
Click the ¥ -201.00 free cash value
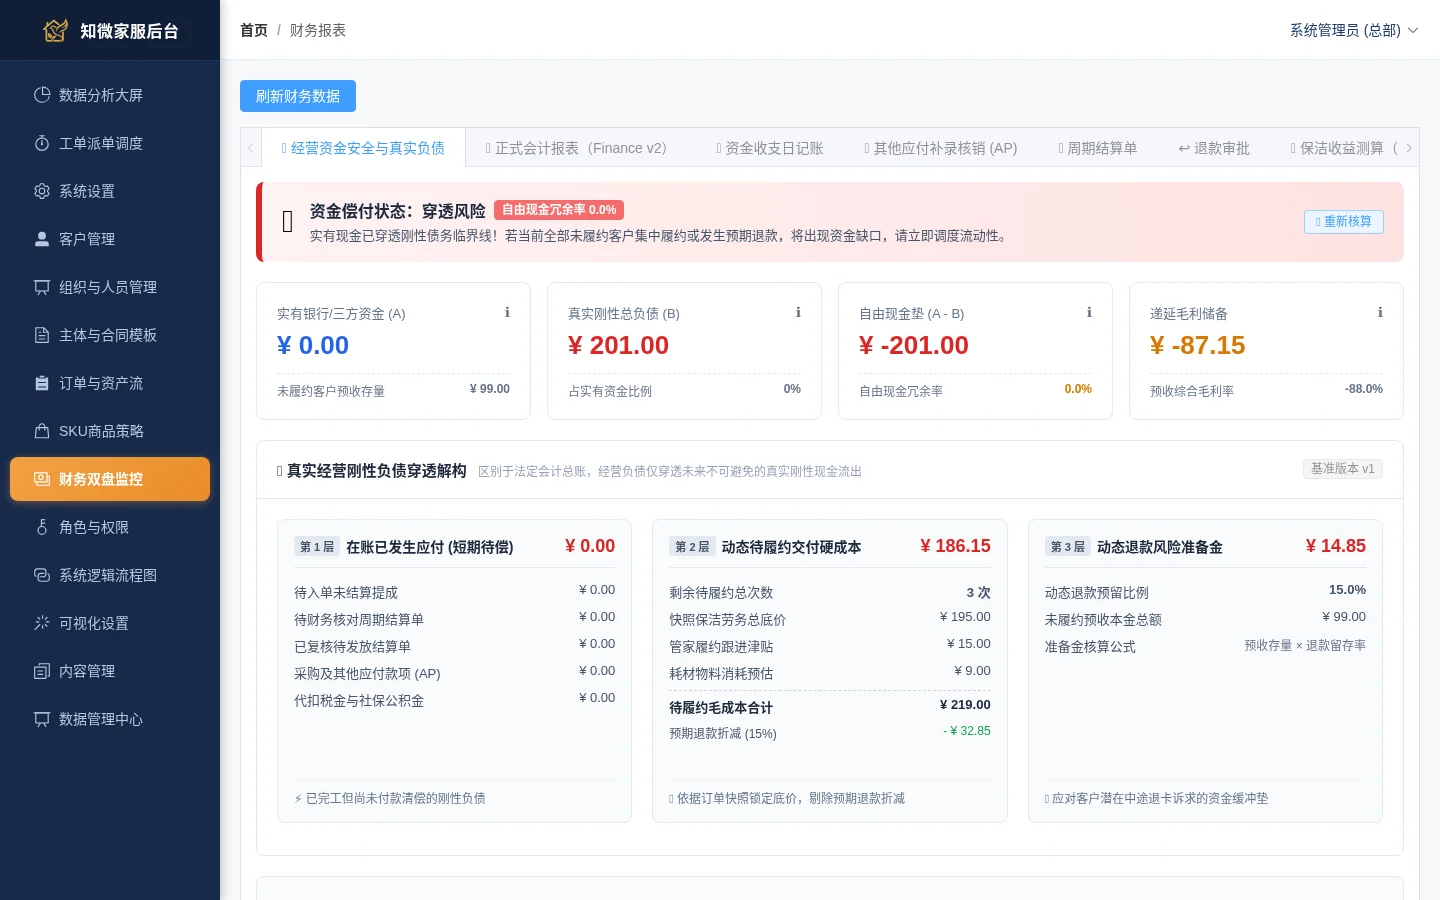tap(914, 345)
